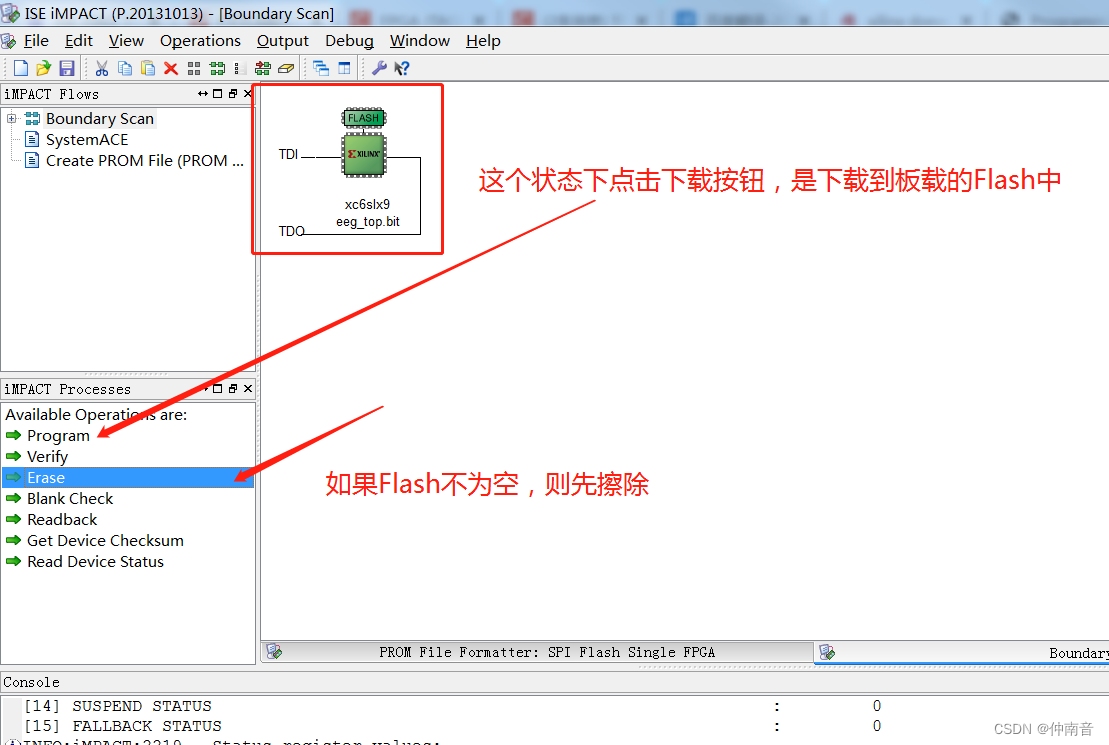The width and height of the screenshot is (1109, 745).
Task: Close the iMPACT Processes panel
Action: pos(248,388)
